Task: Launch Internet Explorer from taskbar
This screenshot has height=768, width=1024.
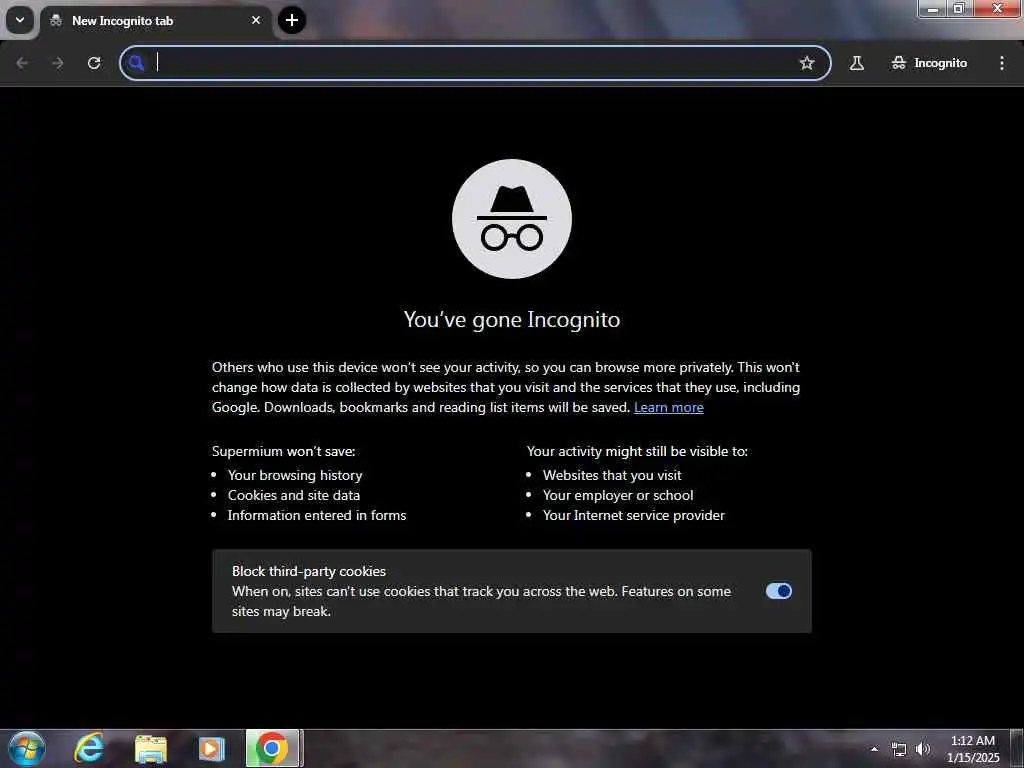Action: click(89, 748)
